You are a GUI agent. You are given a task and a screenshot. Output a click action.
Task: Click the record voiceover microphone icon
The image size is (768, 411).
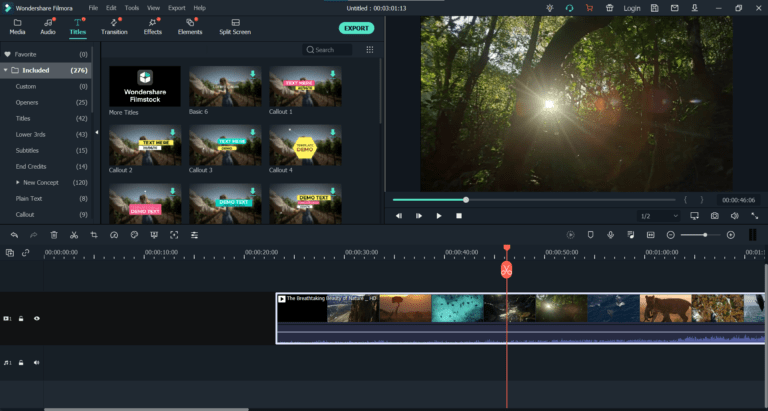tap(610, 235)
